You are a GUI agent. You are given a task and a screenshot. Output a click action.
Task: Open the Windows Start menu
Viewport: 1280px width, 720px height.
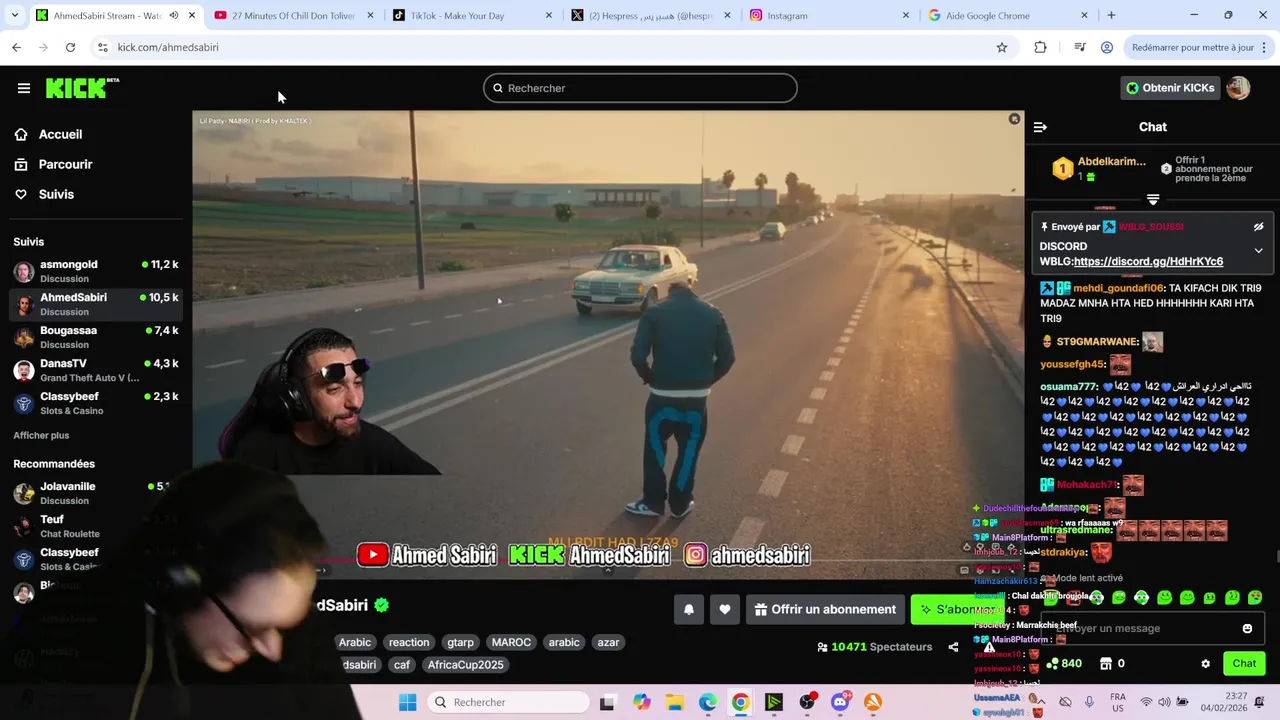point(408,702)
